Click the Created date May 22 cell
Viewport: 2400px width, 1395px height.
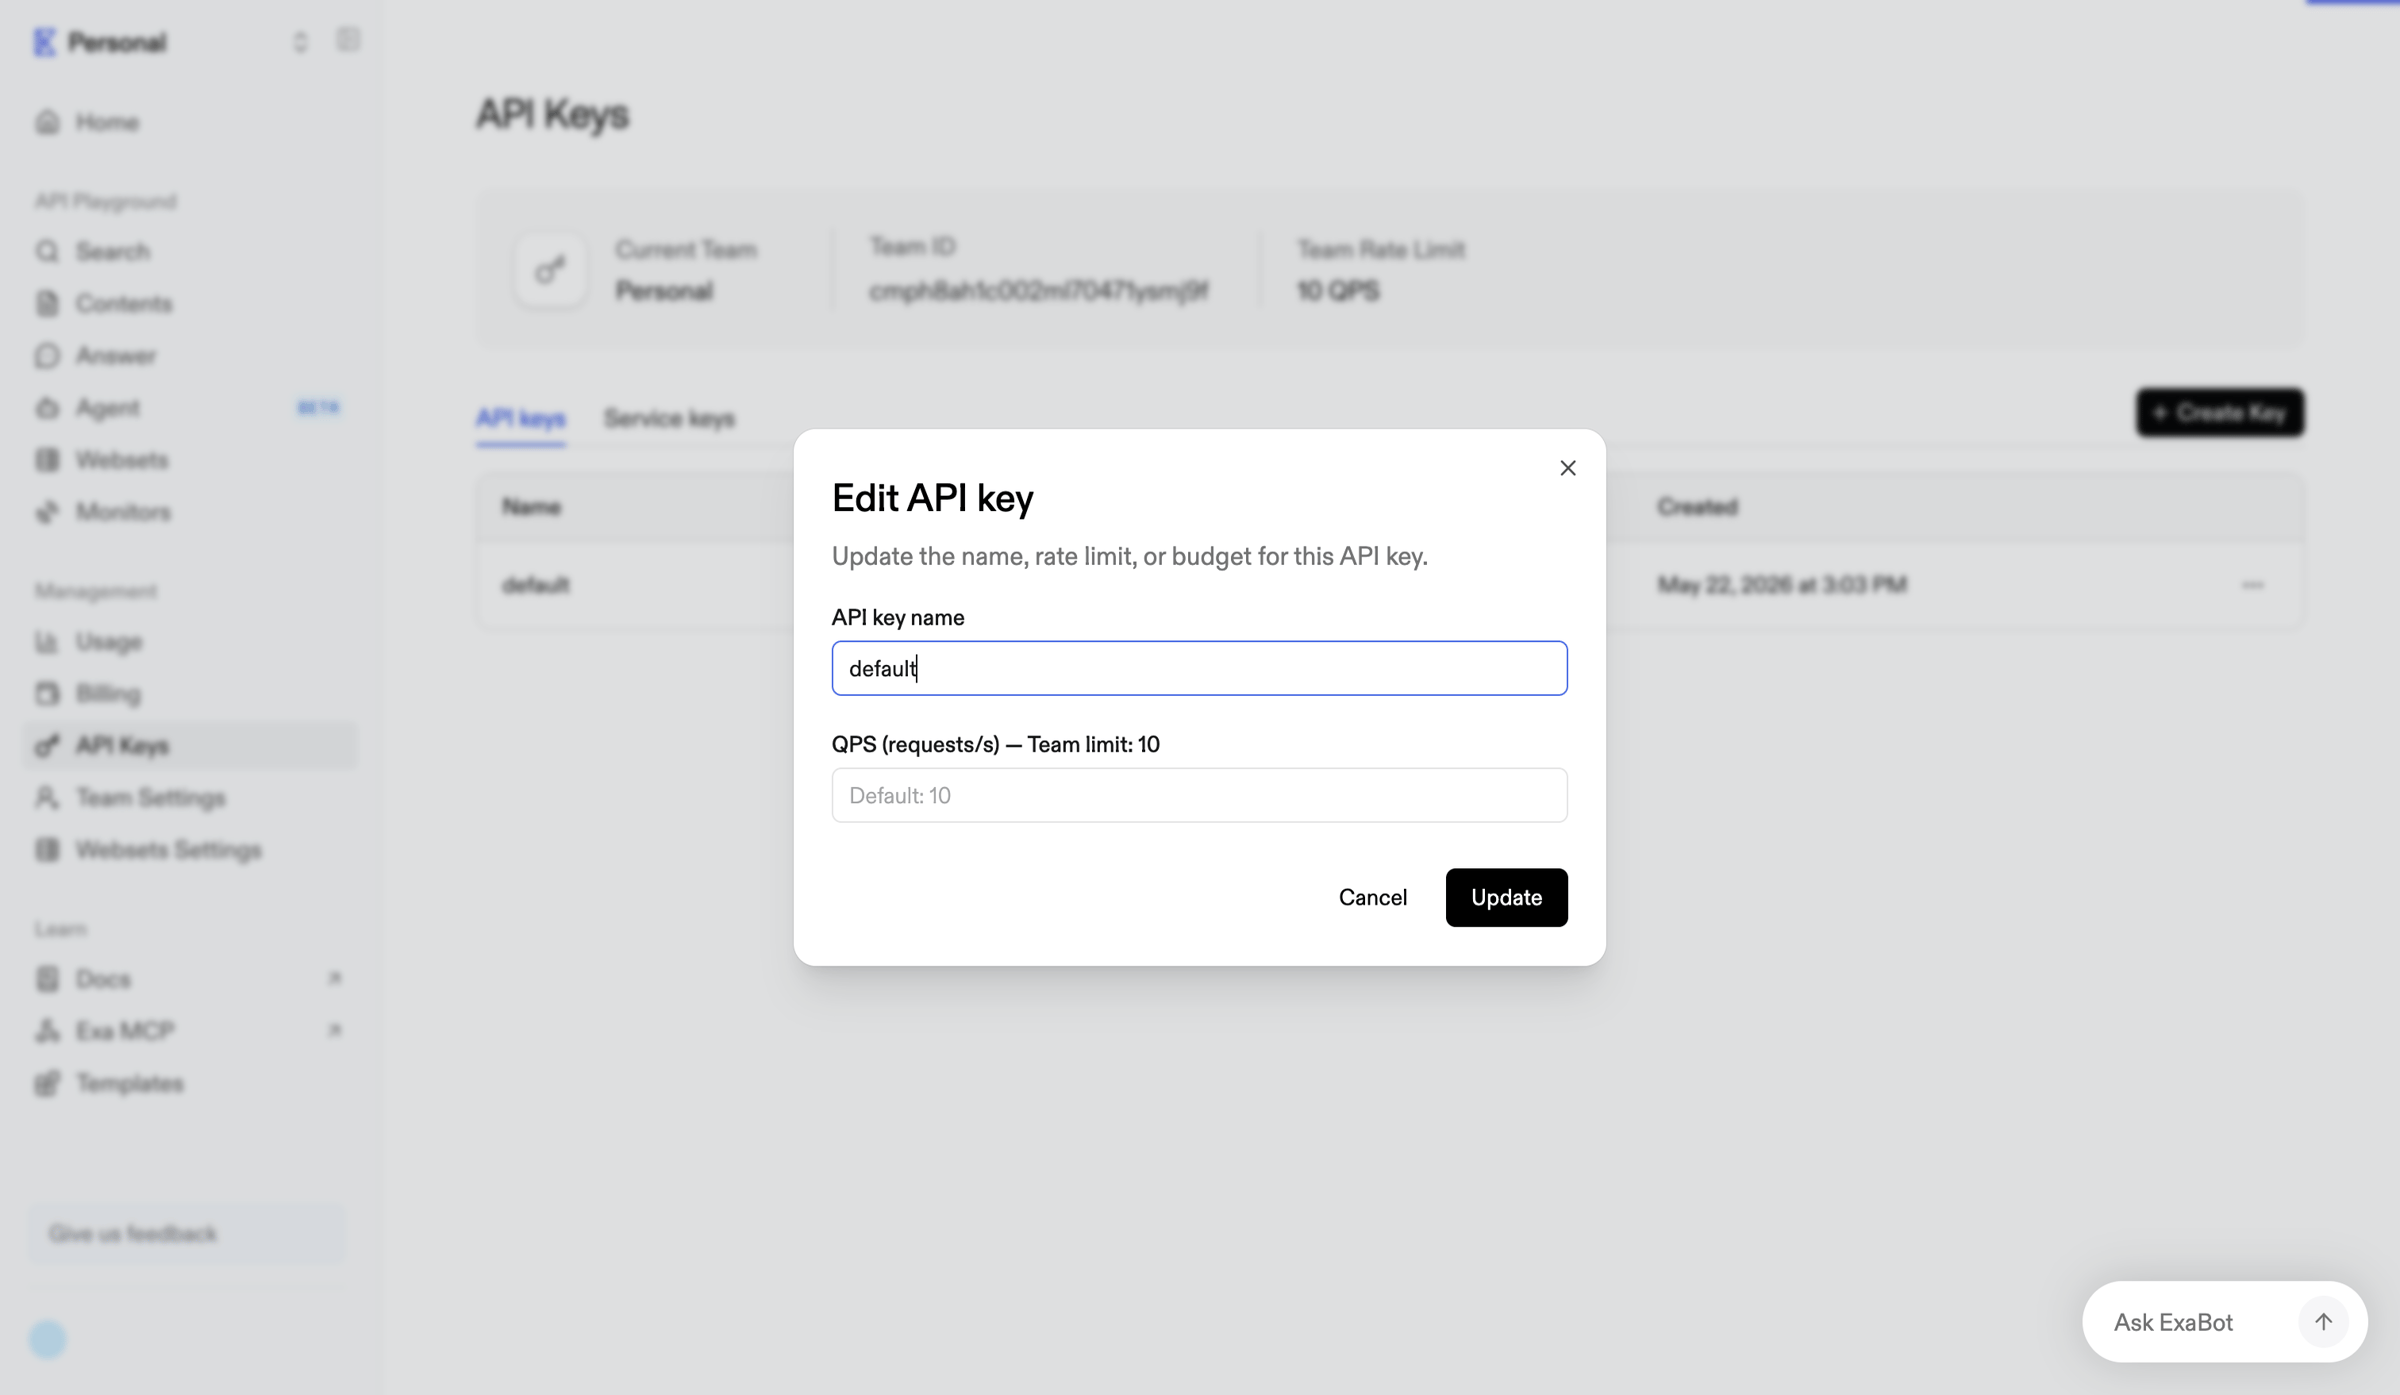coord(1782,584)
